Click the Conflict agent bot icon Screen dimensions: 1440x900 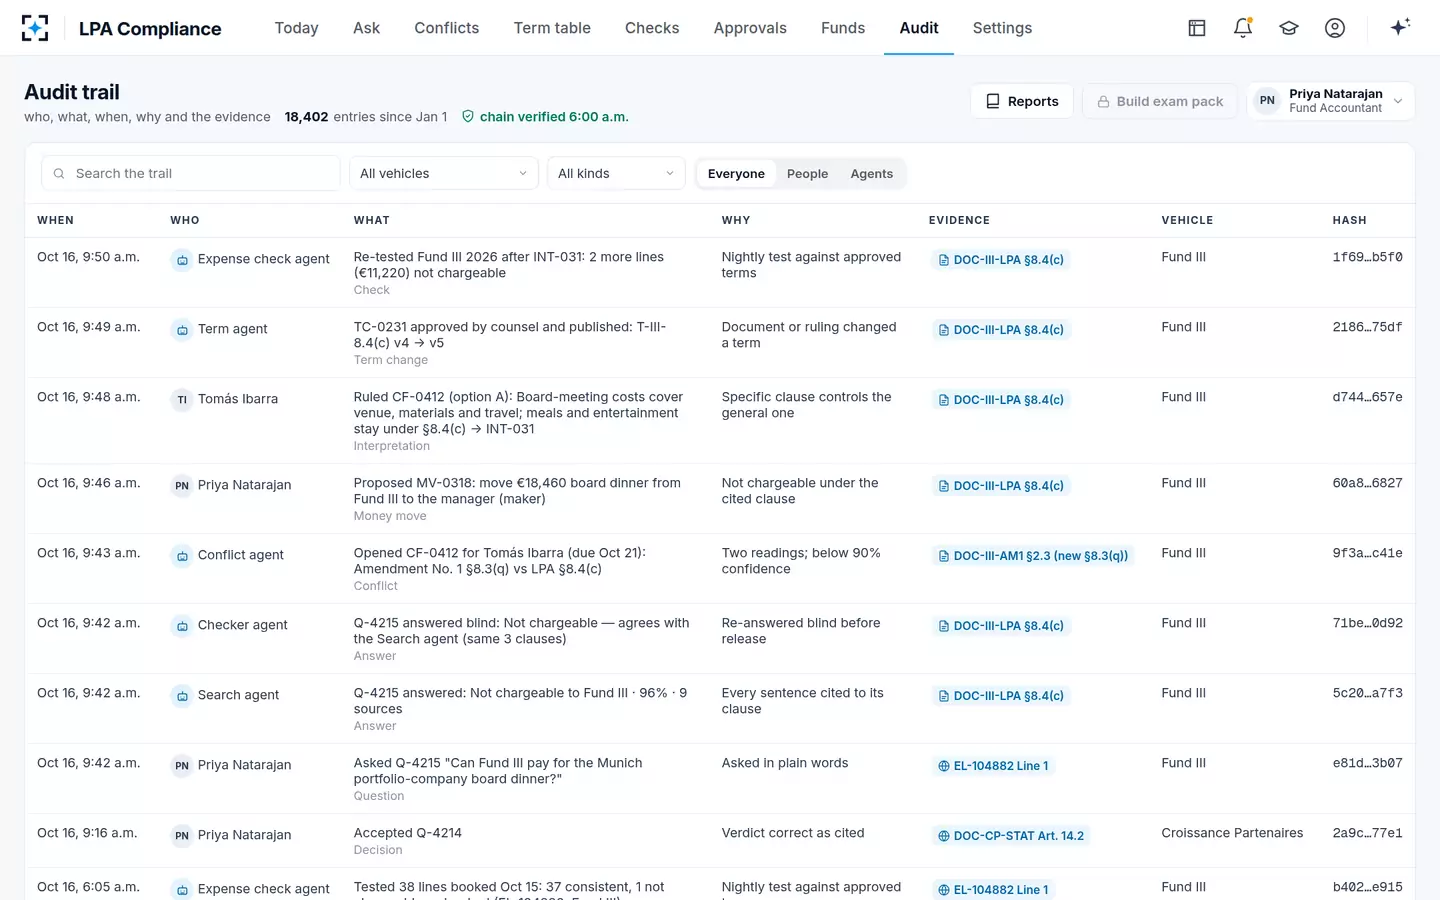(182, 555)
